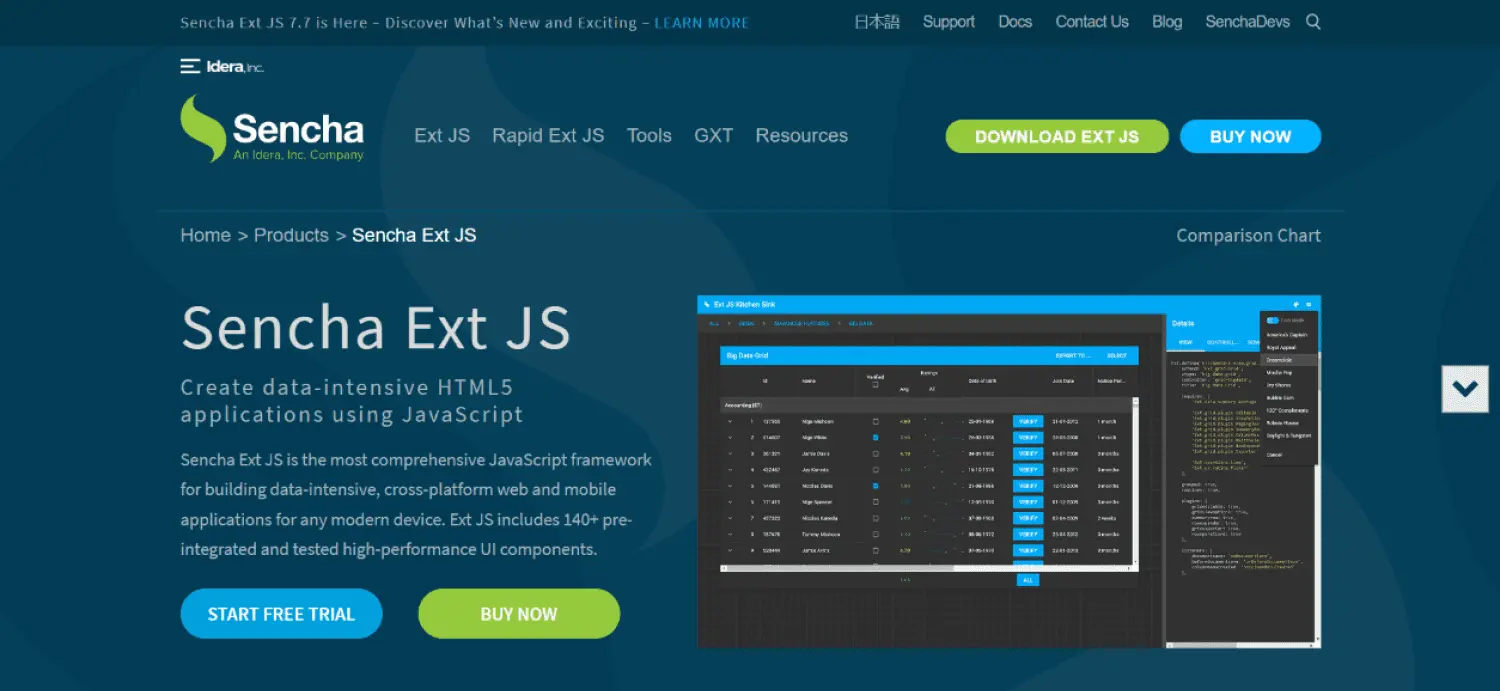1500x691 pixels.
Task: Click the search icon in the top navigation bar
Action: [1312, 21]
